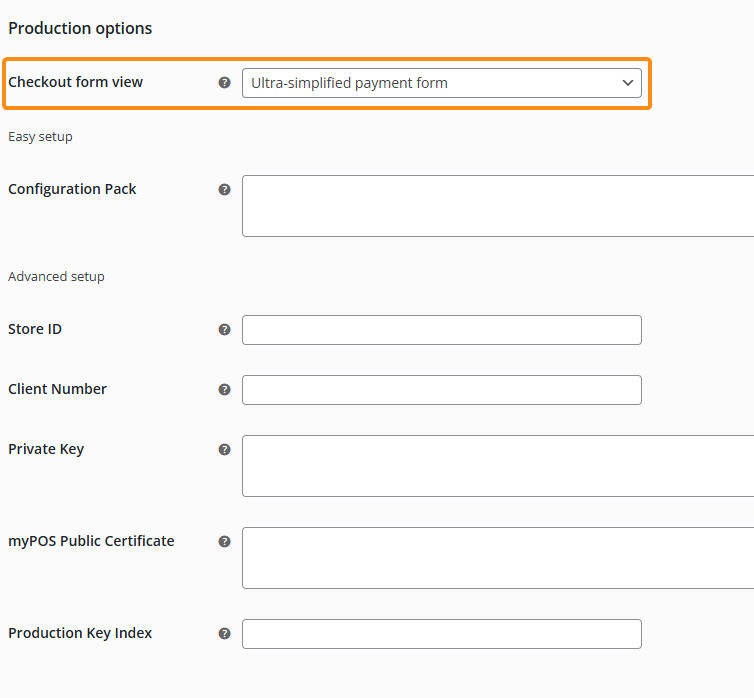Focus the Configuration Pack text area
This screenshot has width=754, height=698.
[x=497, y=206]
